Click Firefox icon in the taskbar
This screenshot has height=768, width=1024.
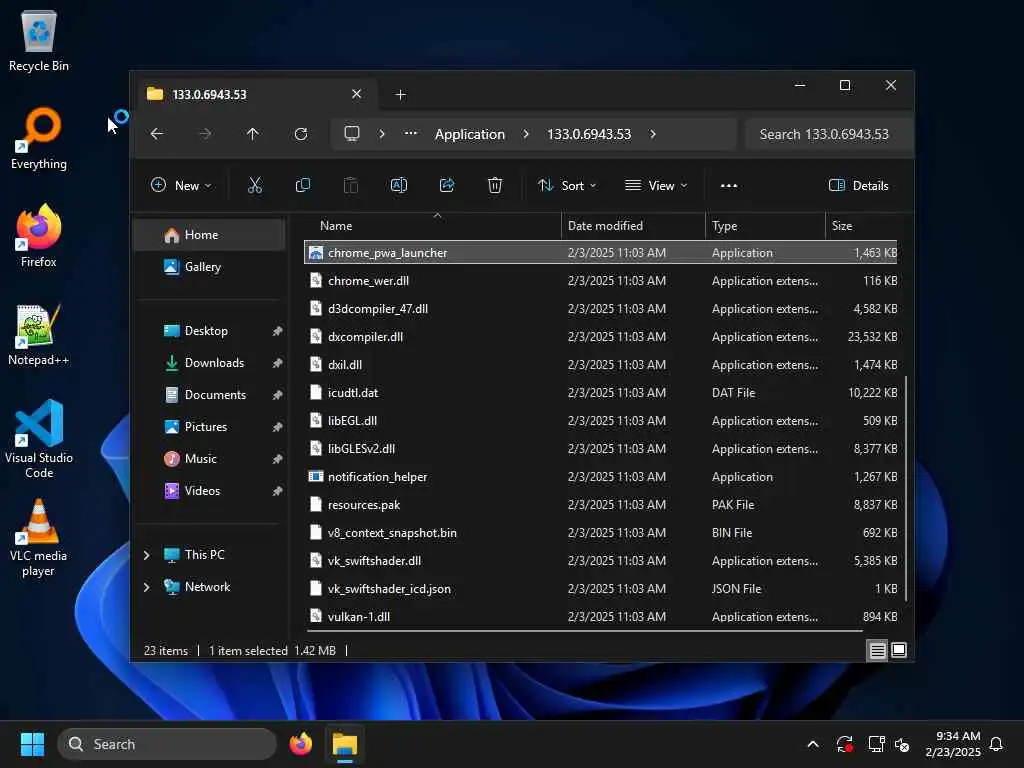300,744
